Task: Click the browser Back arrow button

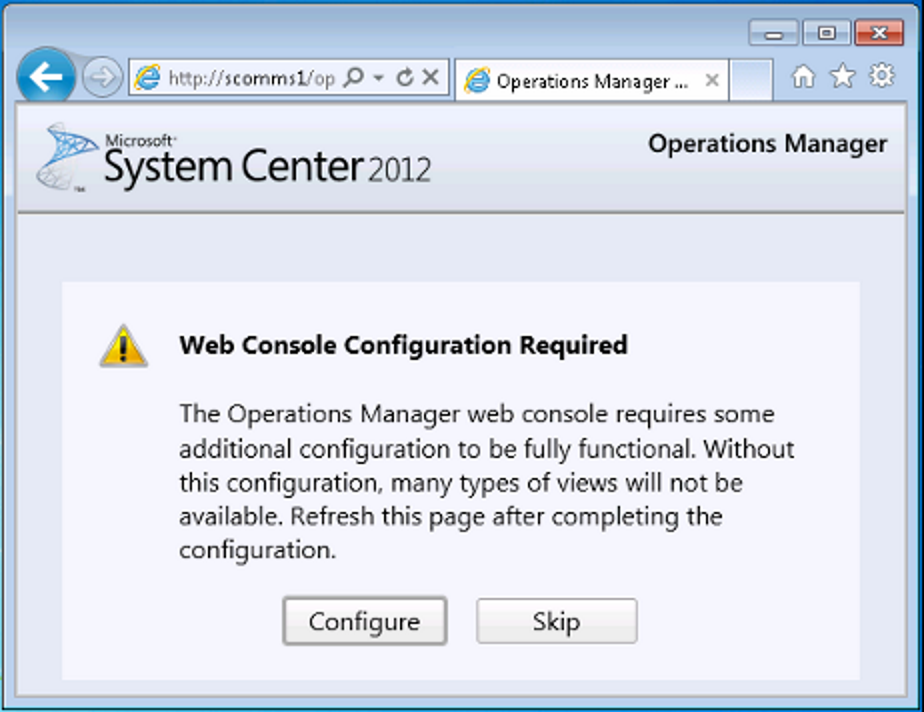Action: coord(46,76)
